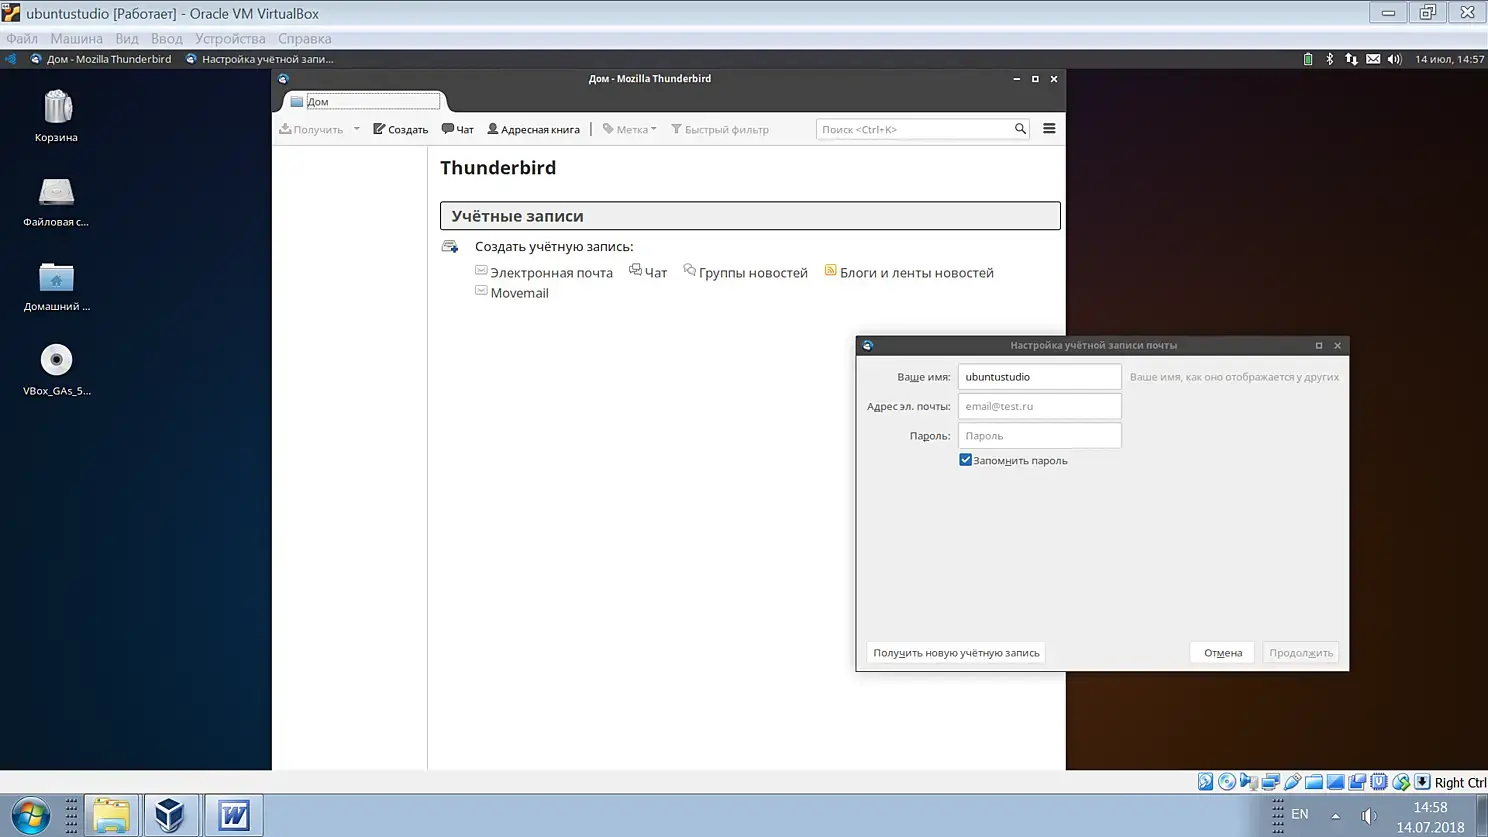Viewport: 1488px width, 837px height.
Task: Open the Машина menu in VirtualBox
Action: click(x=77, y=39)
